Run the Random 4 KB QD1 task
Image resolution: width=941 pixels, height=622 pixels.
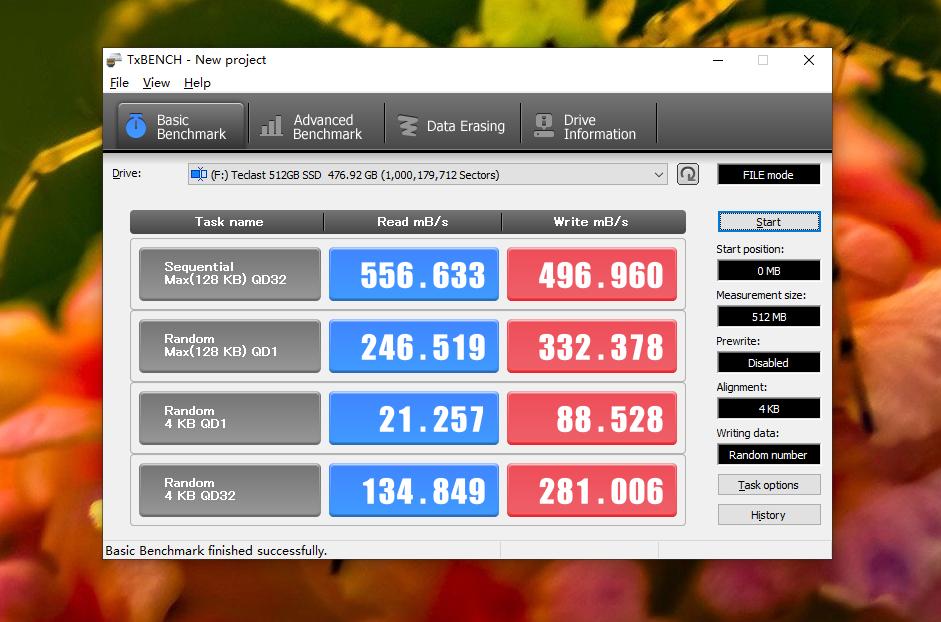point(230,418)
